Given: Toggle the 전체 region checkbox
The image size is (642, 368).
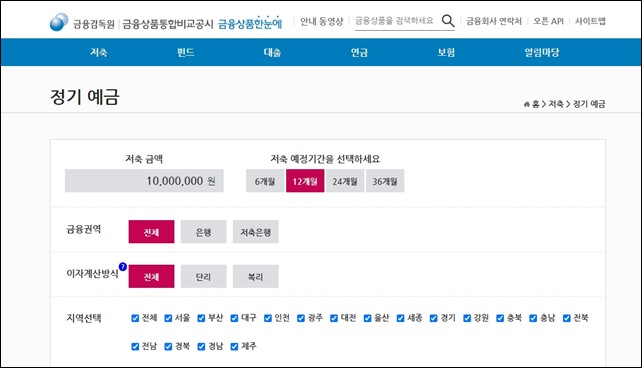Looking at the screenshot, I should click(x=135, y=318).
